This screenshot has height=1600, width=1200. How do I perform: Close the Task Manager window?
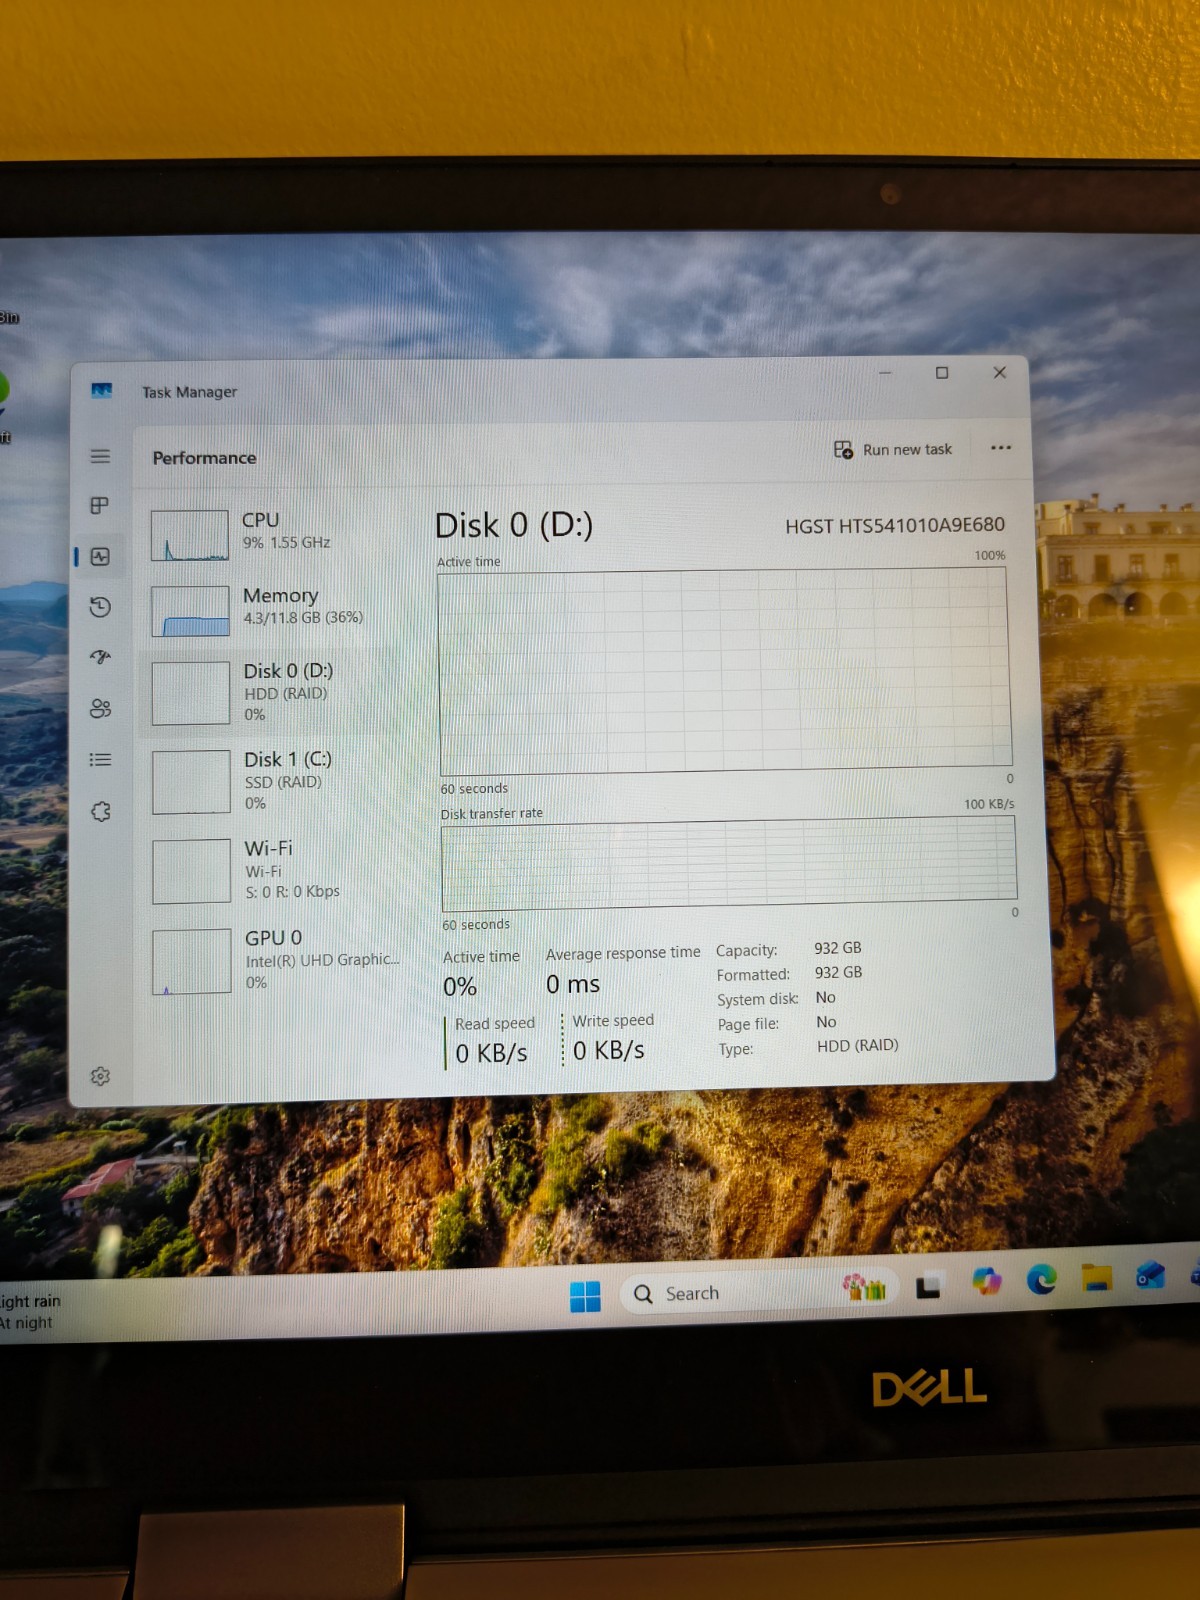pyautogui.click(x=999, y=372)
